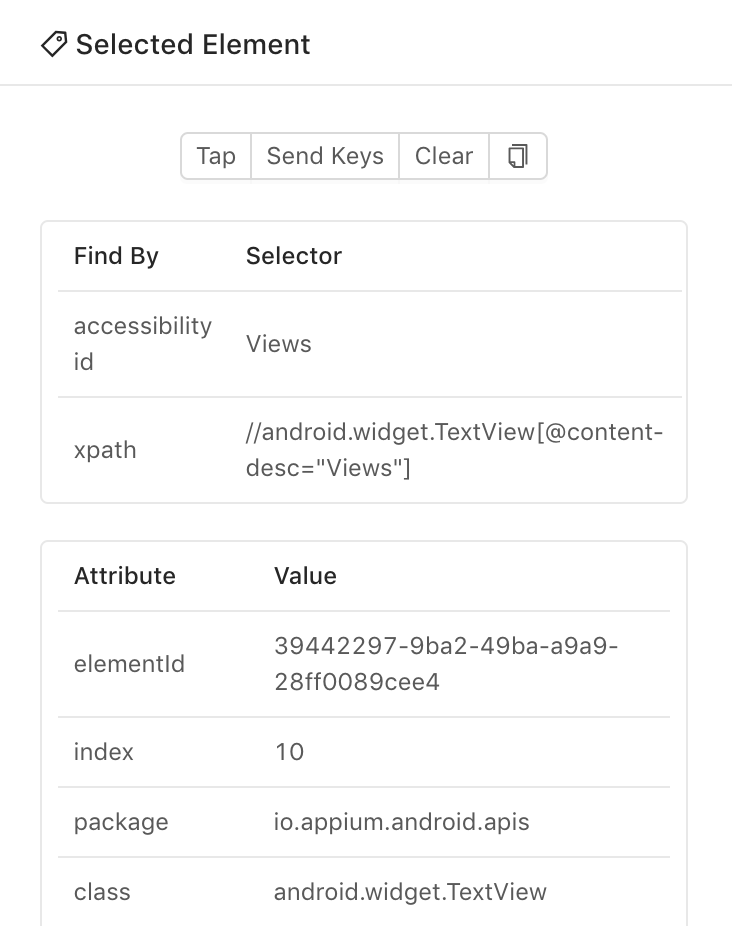This screenshot has height=926, width=732.
Task: Click the copy attributes icon button
Action: click(518, 156)
